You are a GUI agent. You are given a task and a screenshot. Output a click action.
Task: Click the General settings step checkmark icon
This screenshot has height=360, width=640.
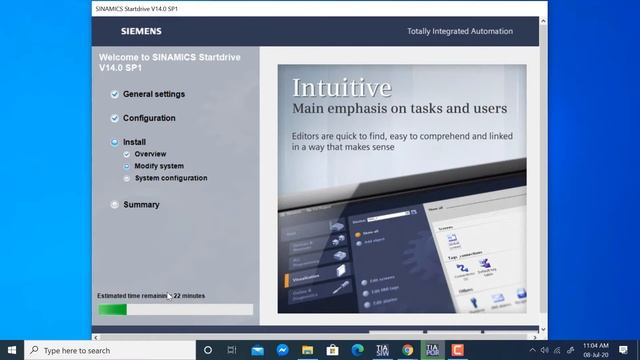click(x=115, y=94)
